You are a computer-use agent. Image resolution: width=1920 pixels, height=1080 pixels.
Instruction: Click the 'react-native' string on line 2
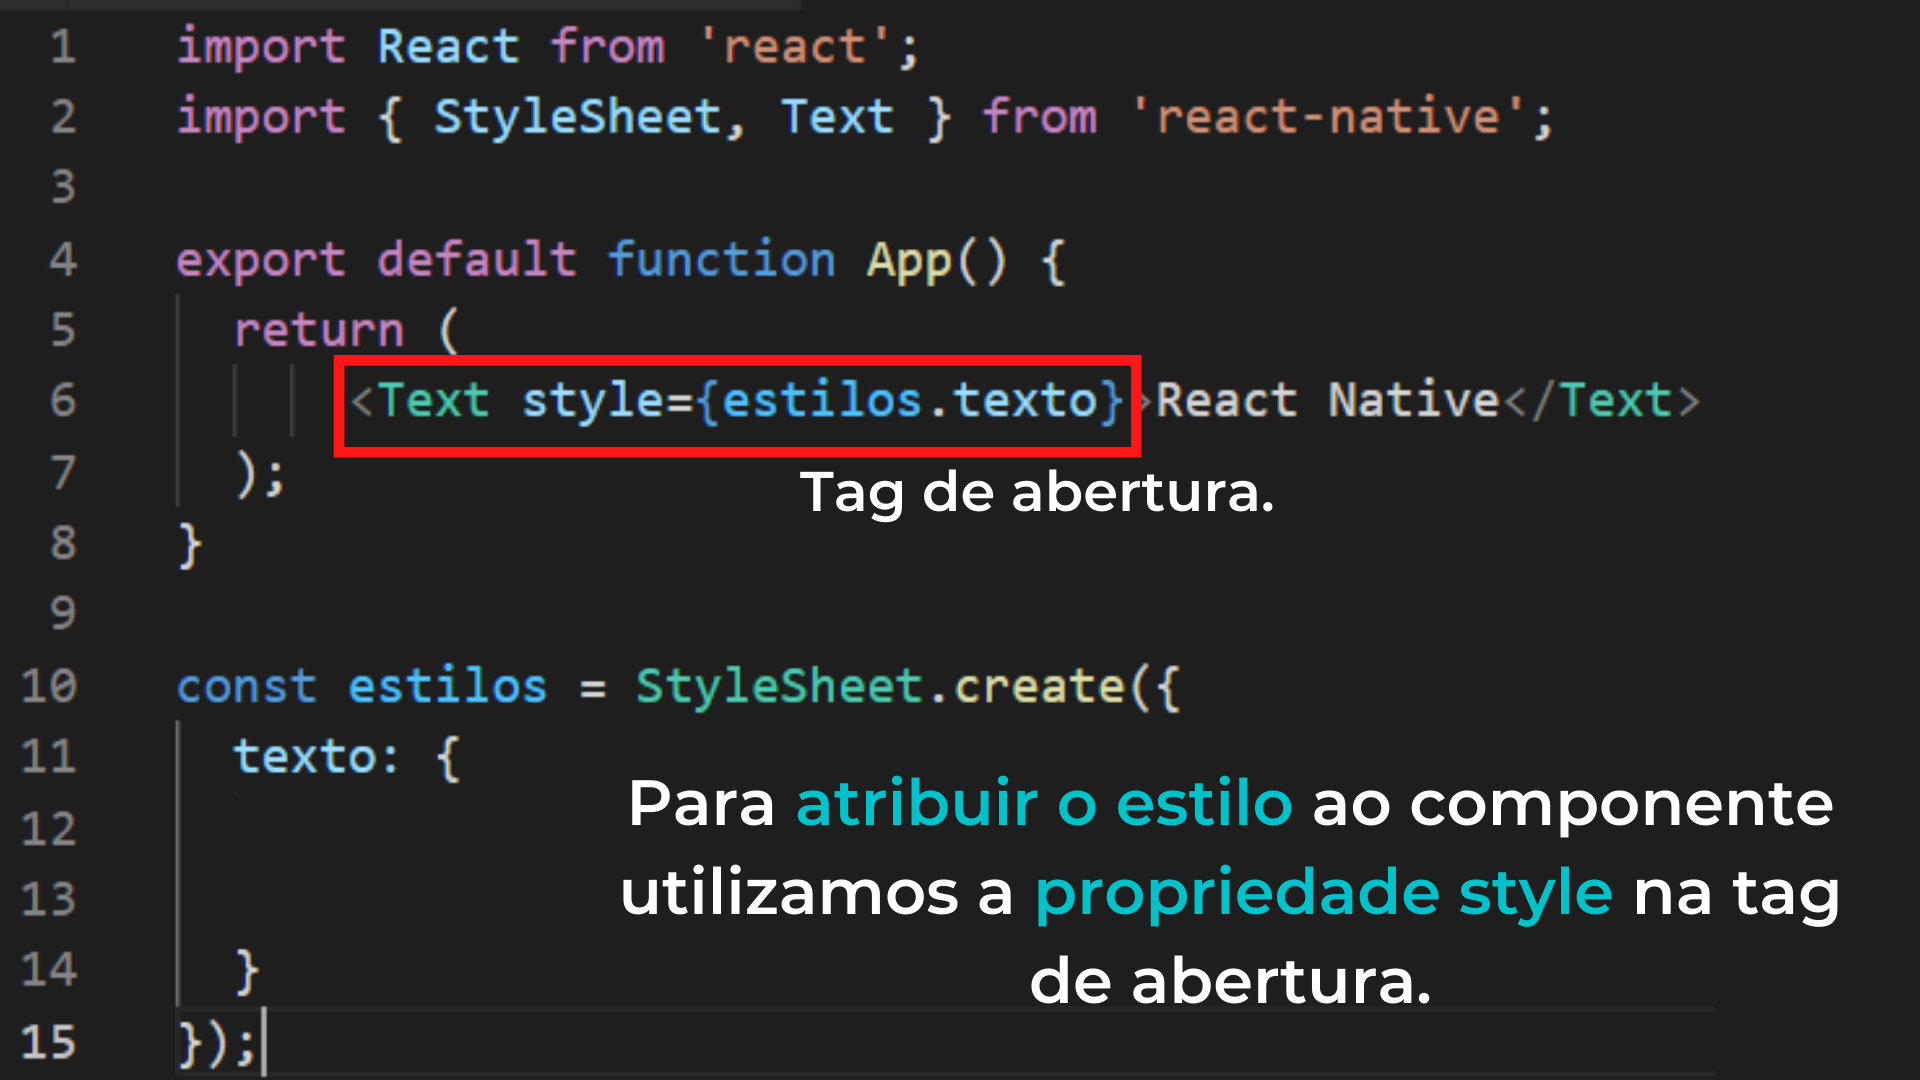tap(1328, 117)
